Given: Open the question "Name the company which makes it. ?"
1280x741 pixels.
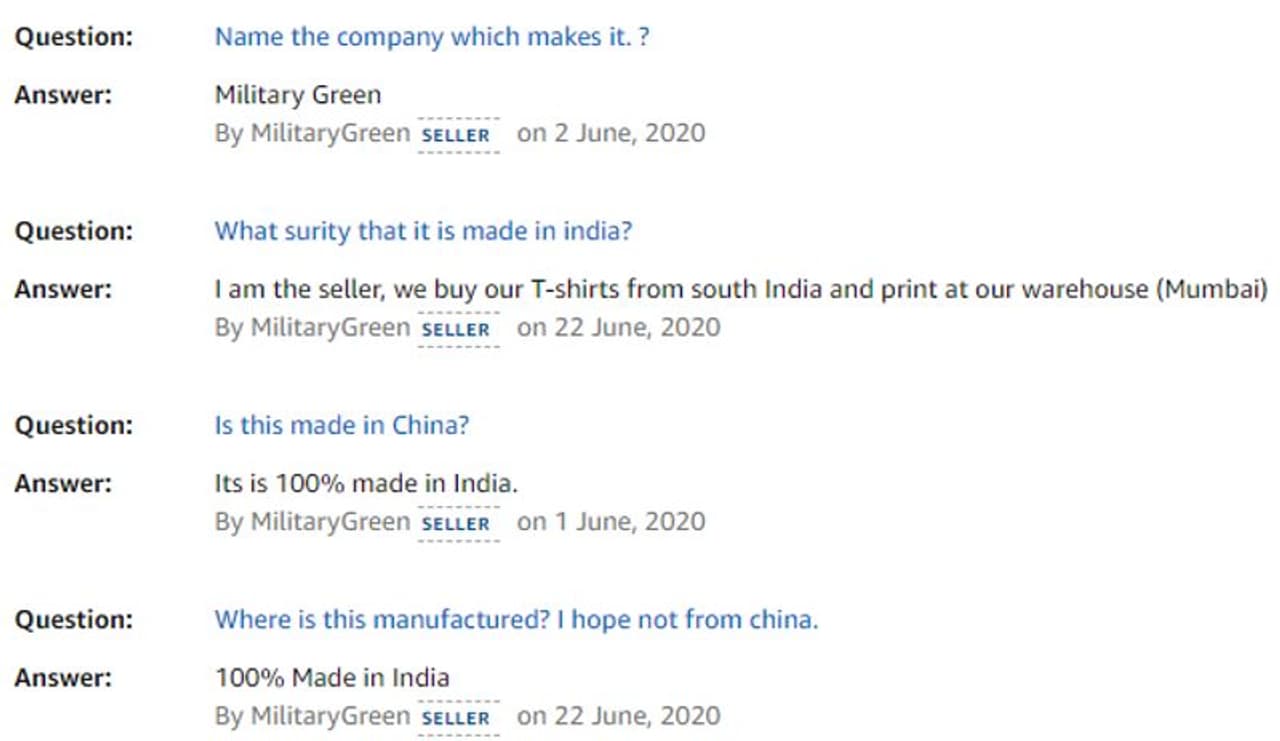Looking at the screenshot, I should (x=432, y=38).
